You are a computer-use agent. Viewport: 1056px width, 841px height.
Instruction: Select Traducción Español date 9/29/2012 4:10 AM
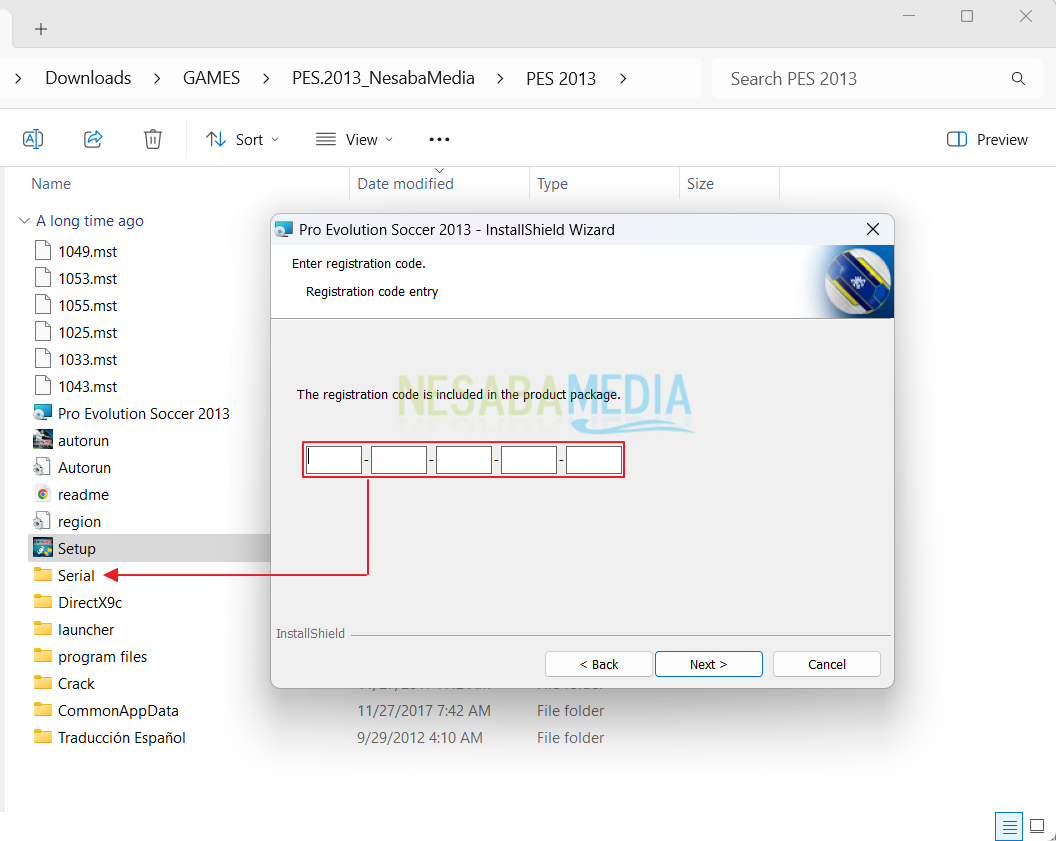[420, 737]
